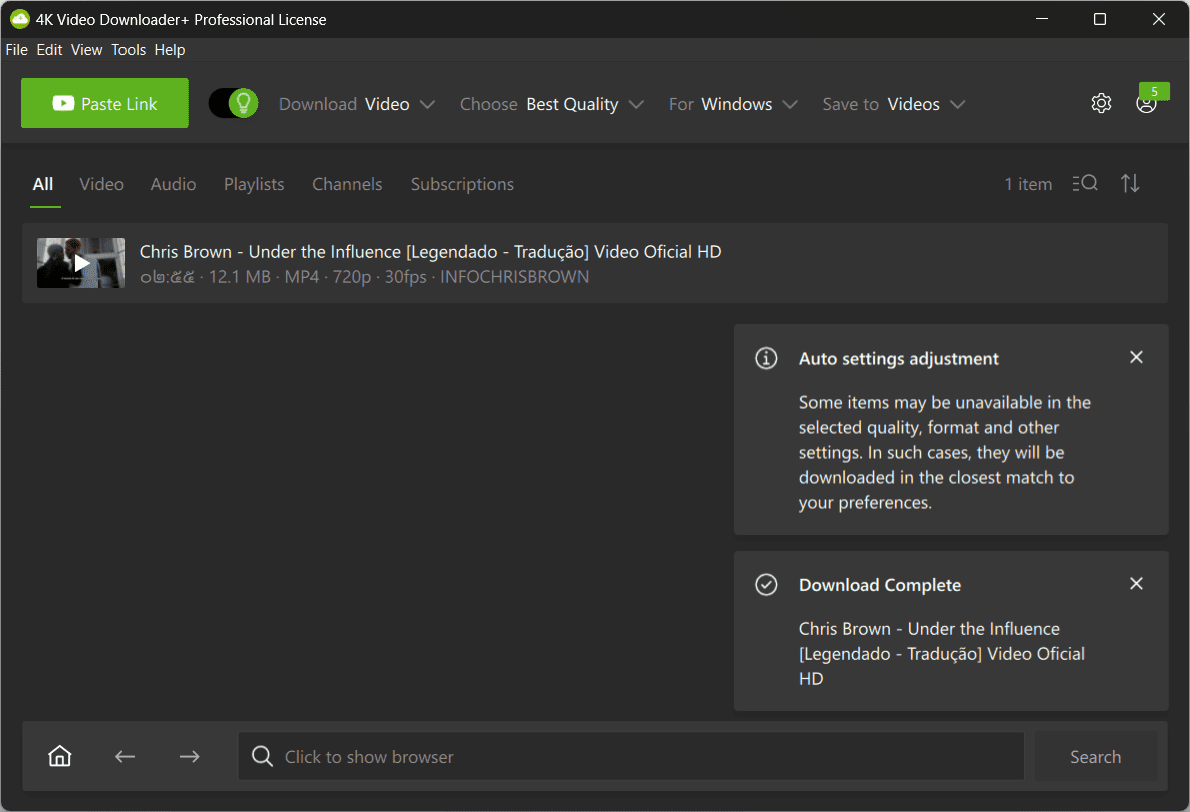Viewport: 1190px width, 812px height.
Task: Open the Tools menu
Action: pyautogui.click(x=128, y=49)
